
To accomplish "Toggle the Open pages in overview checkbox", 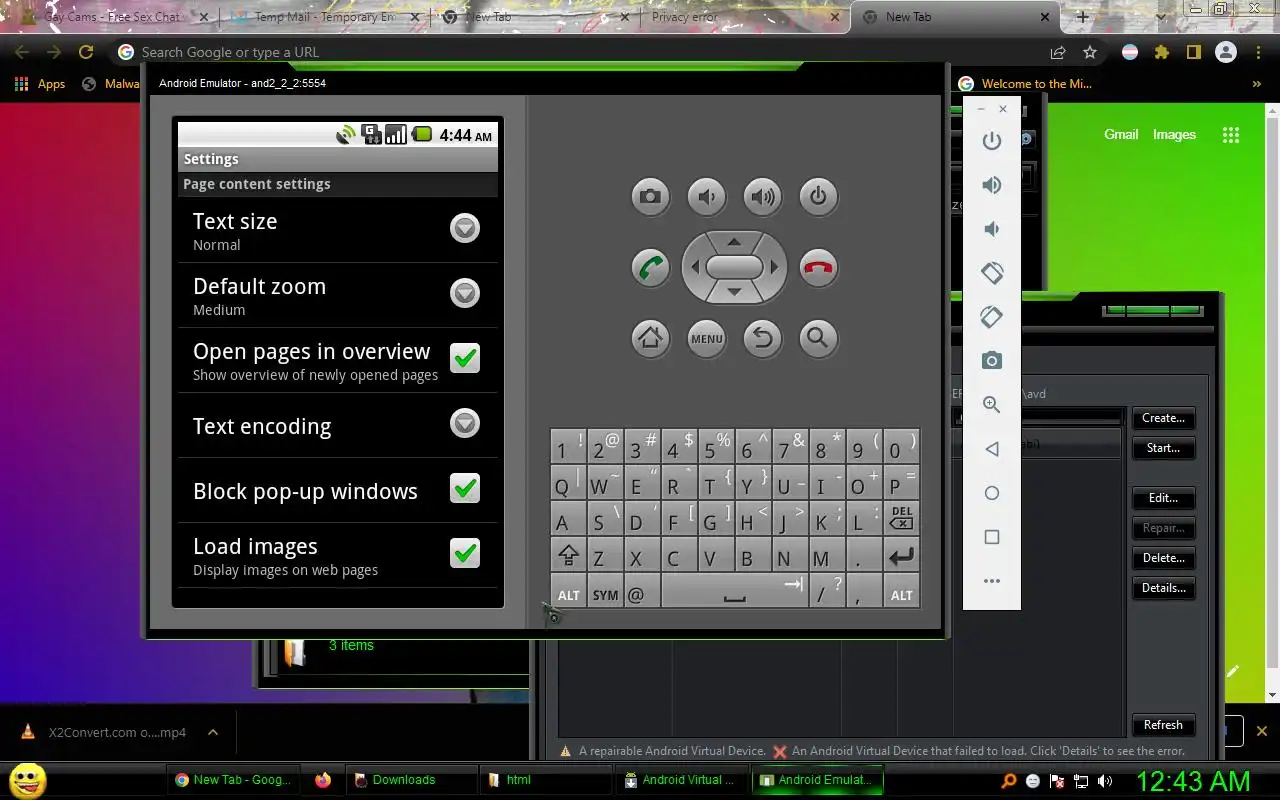I will point(465,358).
